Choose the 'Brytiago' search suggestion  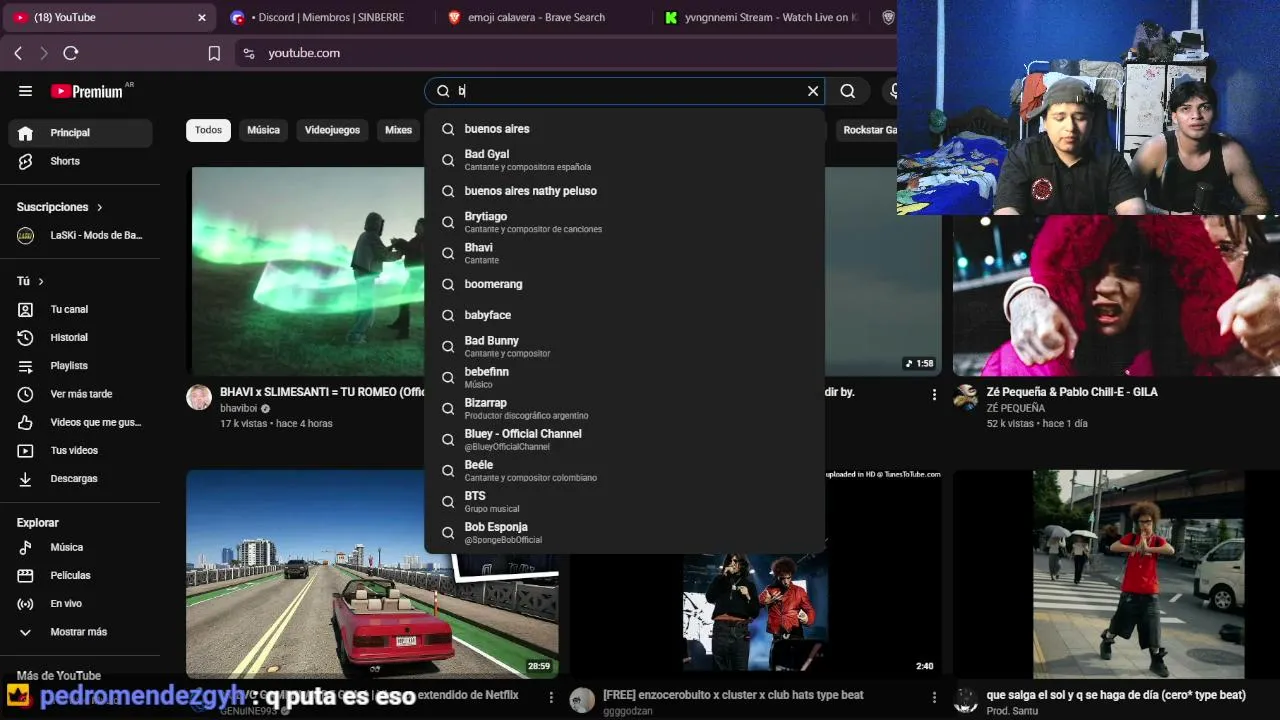coord(625,222)
